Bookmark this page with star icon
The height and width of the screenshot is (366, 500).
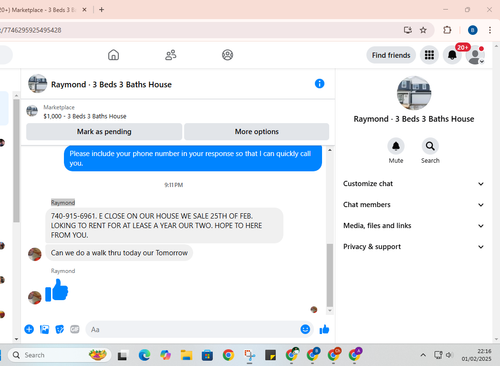(x=423, y=30)
